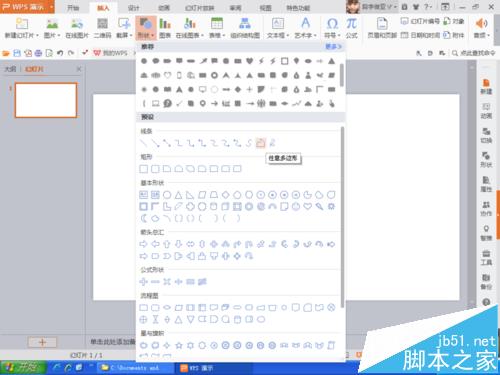Switch to the Design (设计) tab
This screenshot has height=375, width=500.
tap(133, 8)
